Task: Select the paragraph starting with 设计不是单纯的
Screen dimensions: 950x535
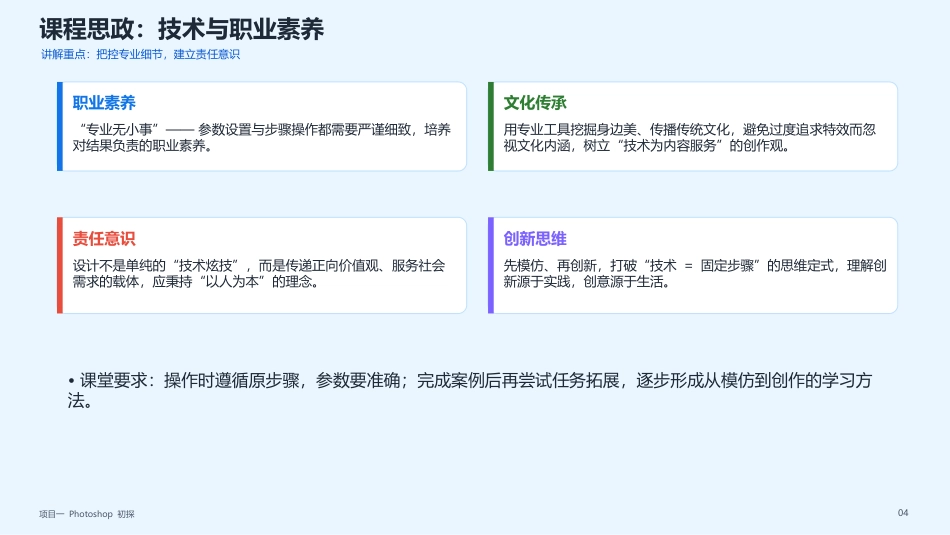Action: pyautogui.click(x=259, y=273)
